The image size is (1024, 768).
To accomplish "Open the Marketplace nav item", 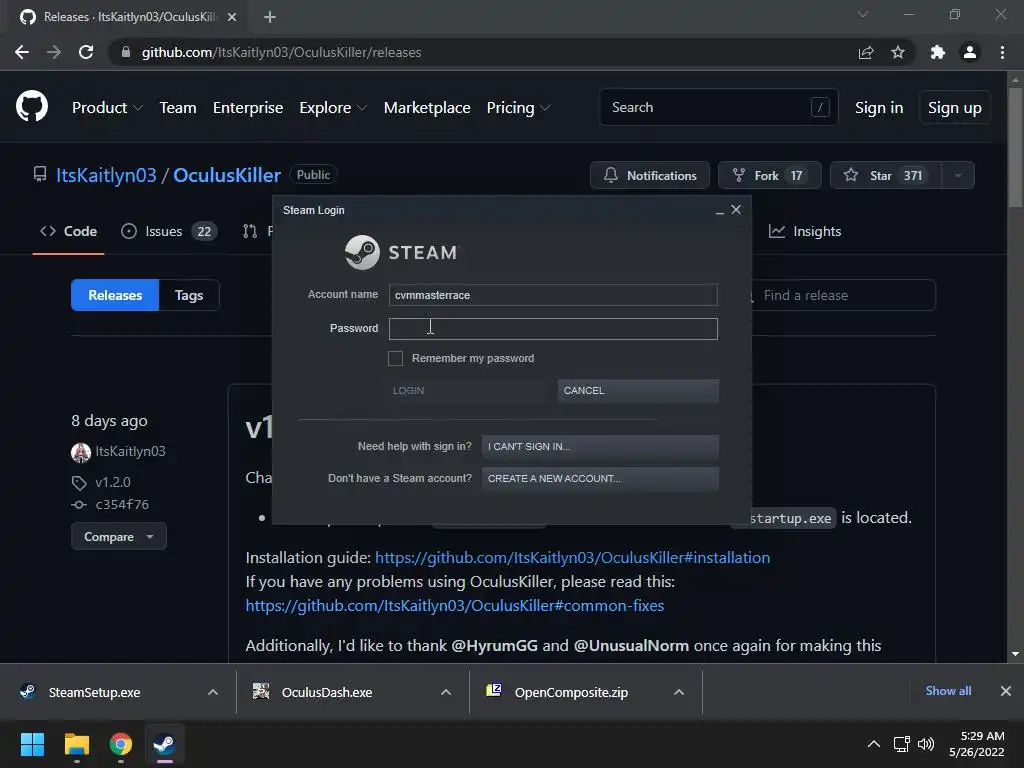I will (427, 108).
